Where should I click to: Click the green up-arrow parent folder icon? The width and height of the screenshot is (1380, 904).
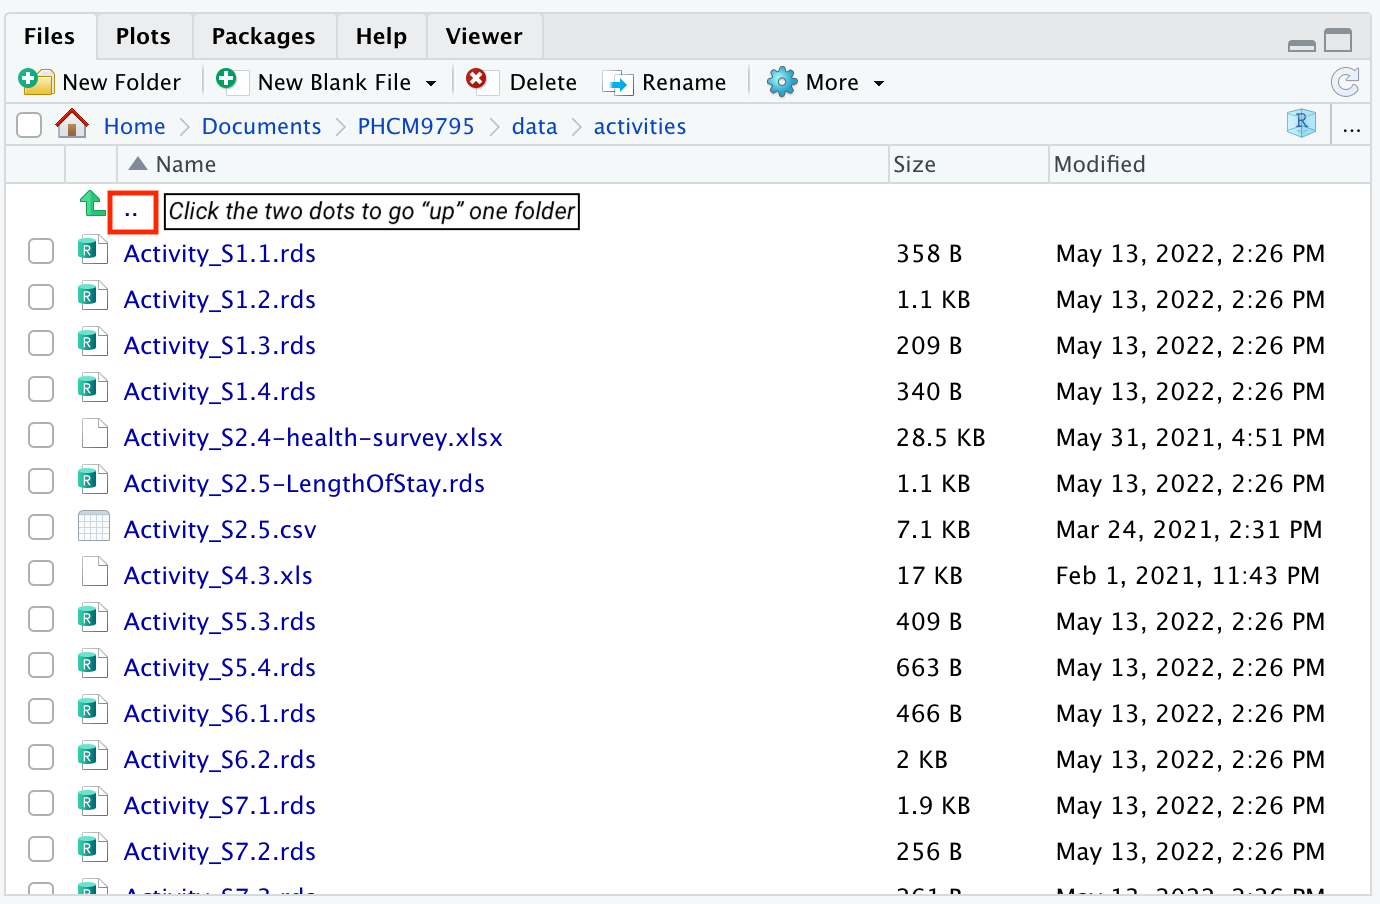92,204
